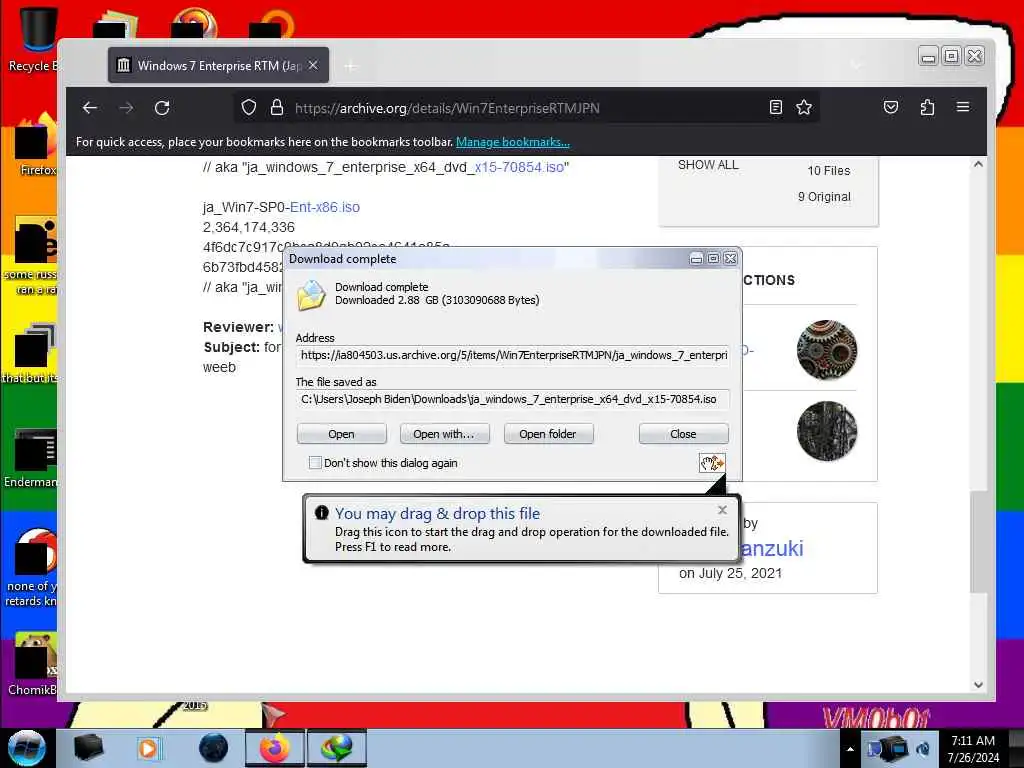Click SHOW ALL in download options
This screenshot has height=768, width=1024.
(708, 165)
